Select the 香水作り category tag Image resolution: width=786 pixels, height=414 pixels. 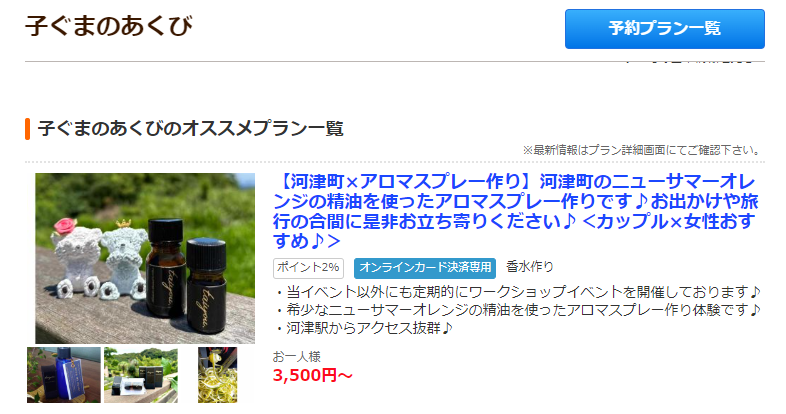(530, 267)
